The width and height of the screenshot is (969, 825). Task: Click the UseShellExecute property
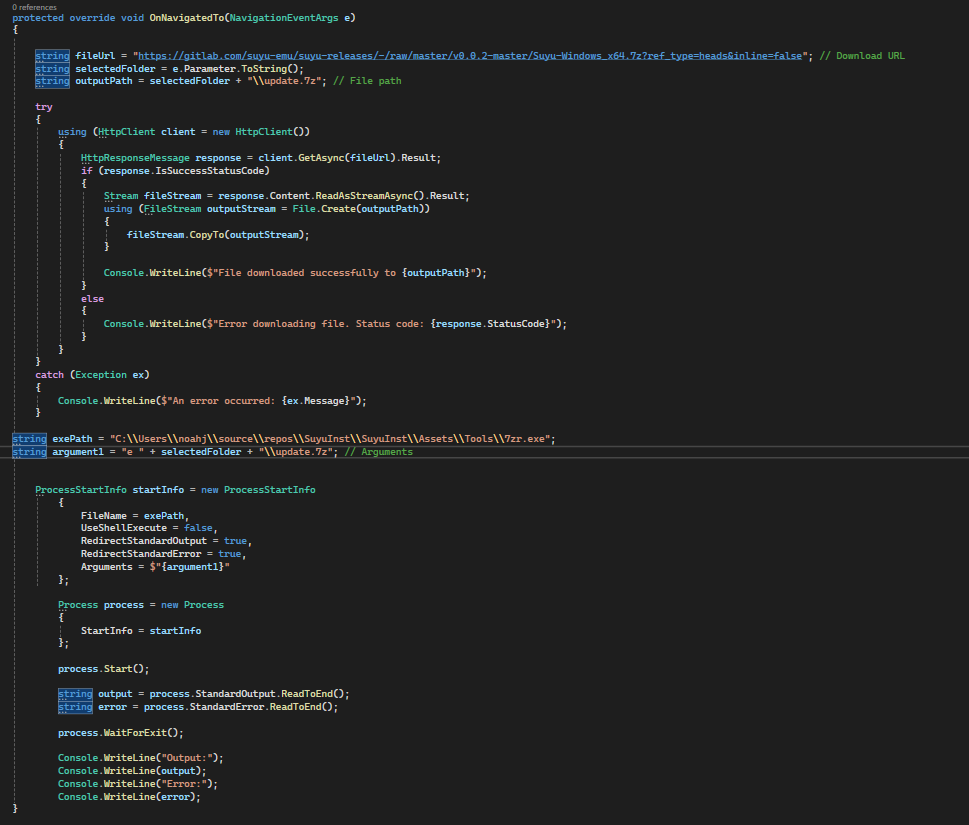coord(124,528)
